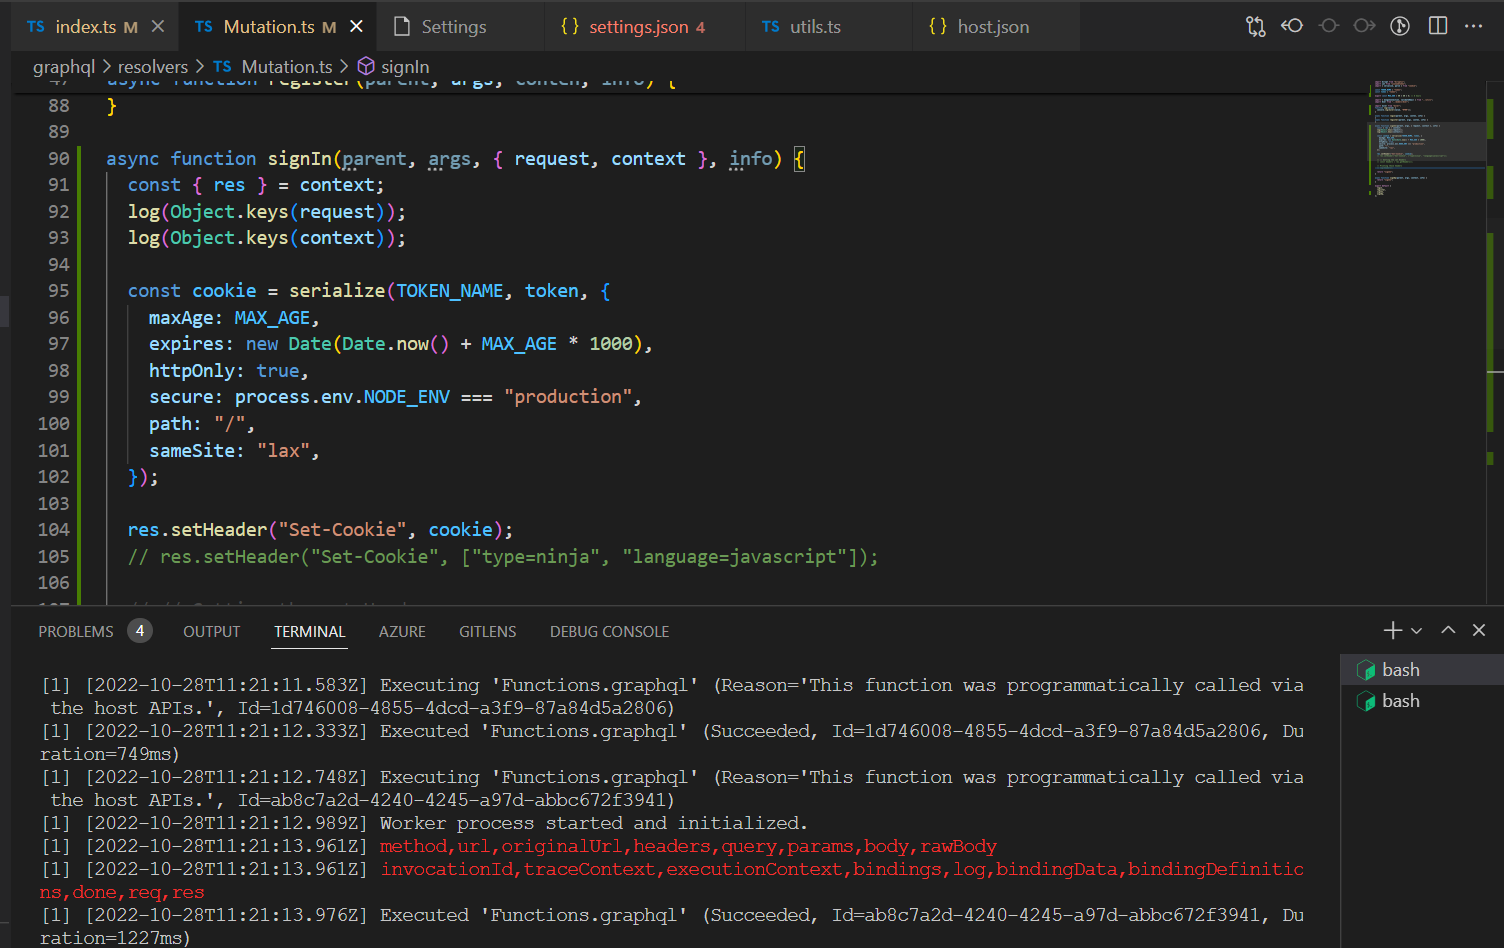
Task: Close the terminal panel
Action: 1479,630
